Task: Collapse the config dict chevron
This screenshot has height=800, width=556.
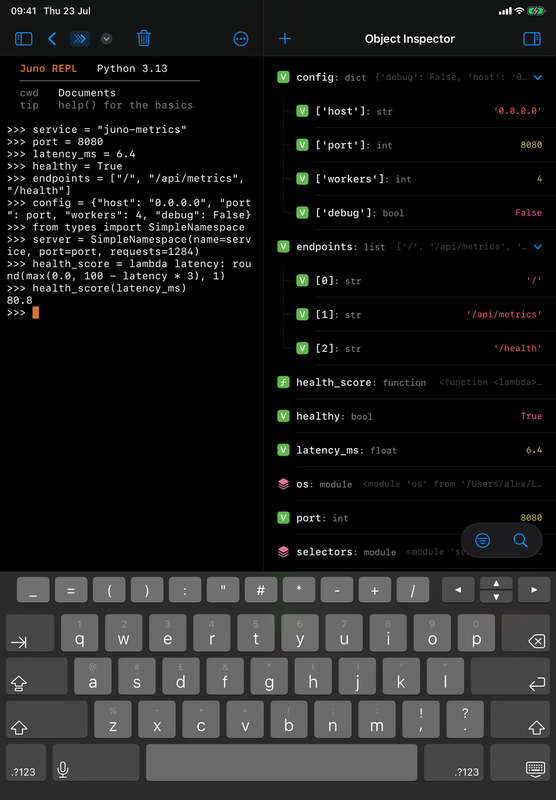Action: point(538,78)
